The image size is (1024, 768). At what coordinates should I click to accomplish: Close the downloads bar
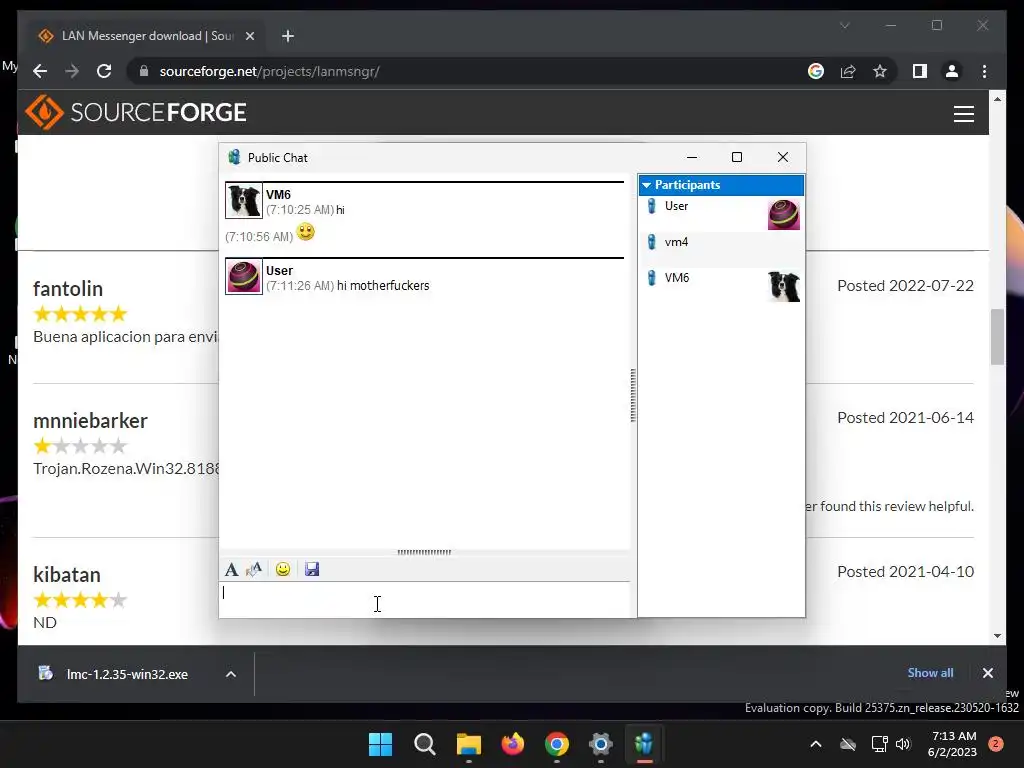tap(987, 673)
